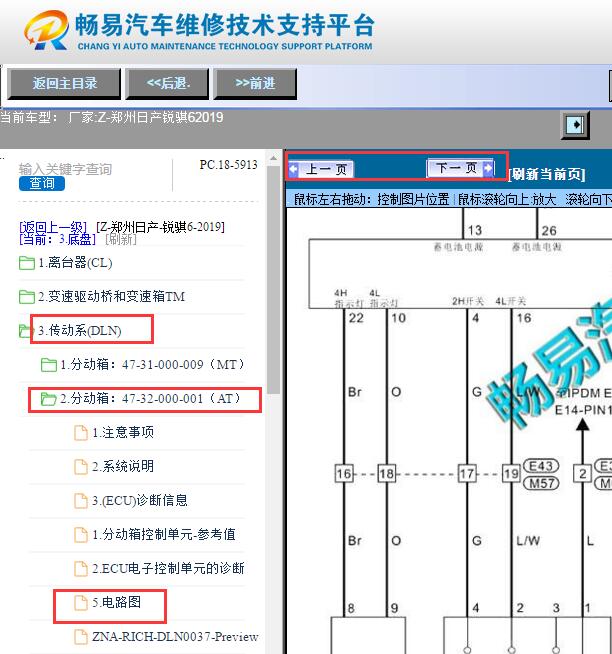Click folder icon beside 2.变速驱动桥和变速箱TM
Viewport: 612px width, 654px height.
tap(27, 297)
